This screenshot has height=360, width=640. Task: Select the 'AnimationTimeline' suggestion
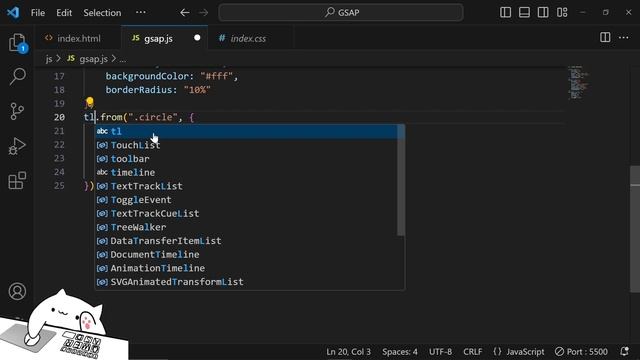[246, 268]
